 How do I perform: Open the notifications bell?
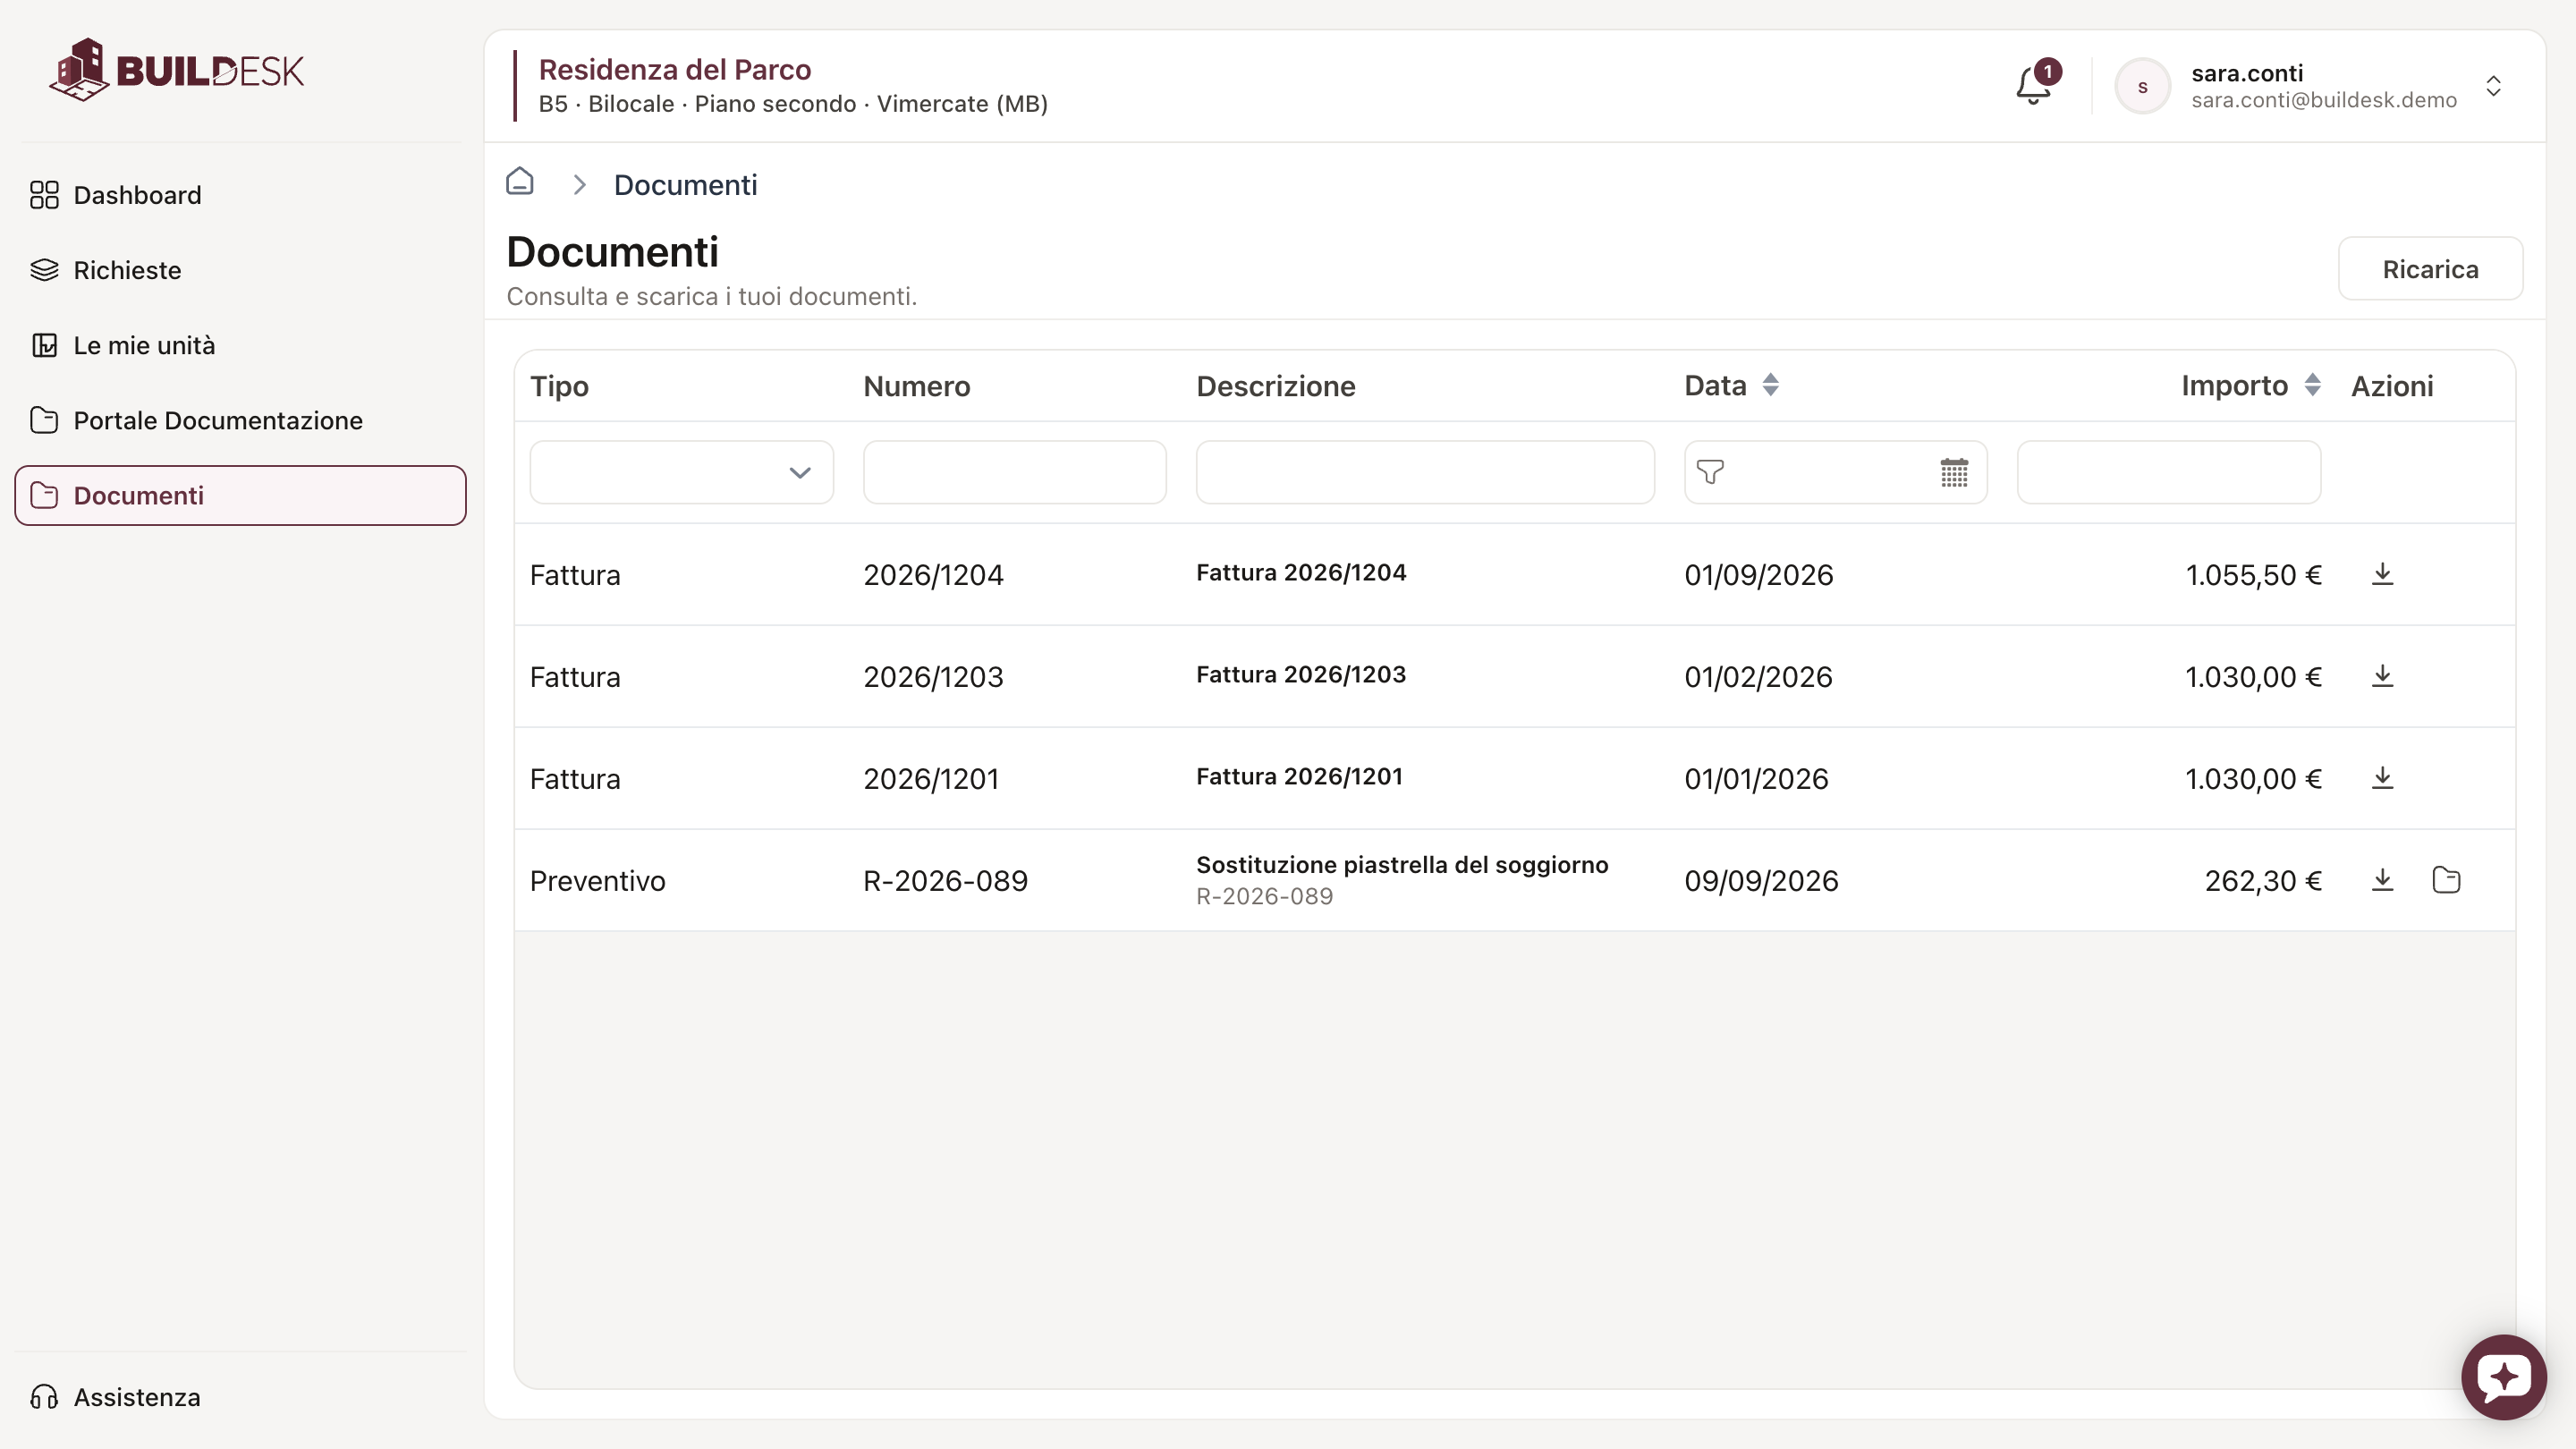pos(2034,85)
